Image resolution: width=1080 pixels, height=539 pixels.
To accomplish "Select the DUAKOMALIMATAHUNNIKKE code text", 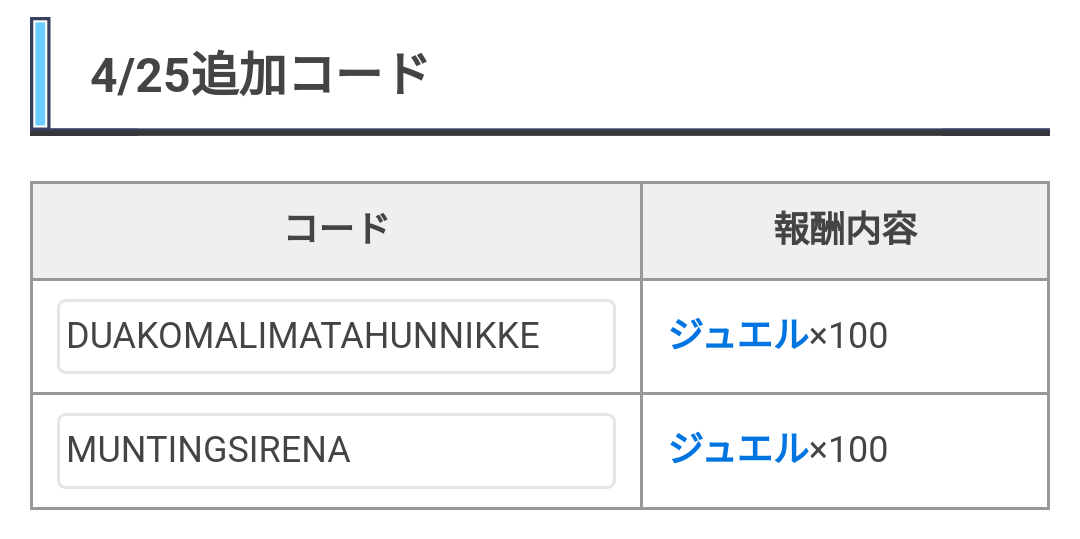I will click(x=303, y=337).
